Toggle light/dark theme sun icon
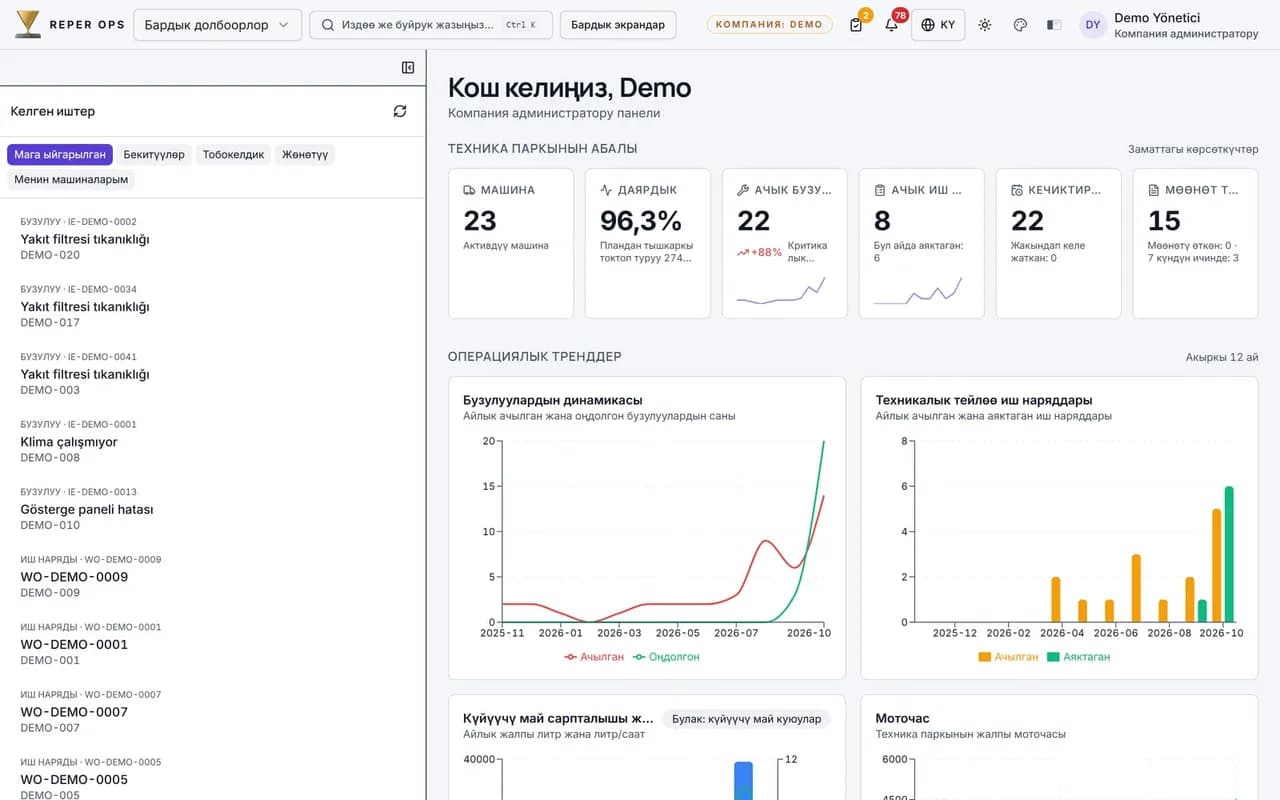The width and height of the screenshot is (1280, 800). (985, 25)
